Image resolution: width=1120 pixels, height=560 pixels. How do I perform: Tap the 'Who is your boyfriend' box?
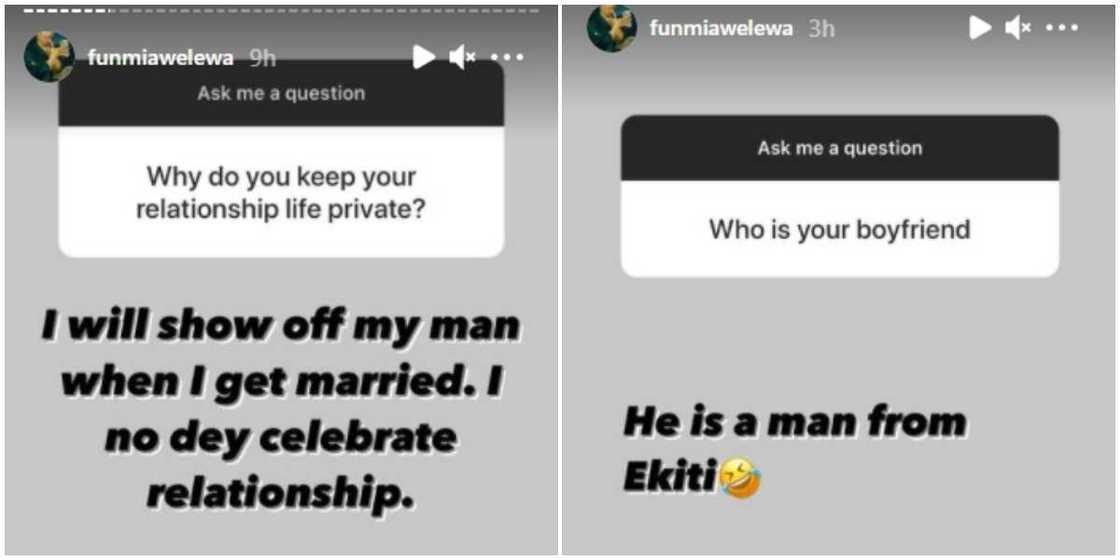[840, 229]
